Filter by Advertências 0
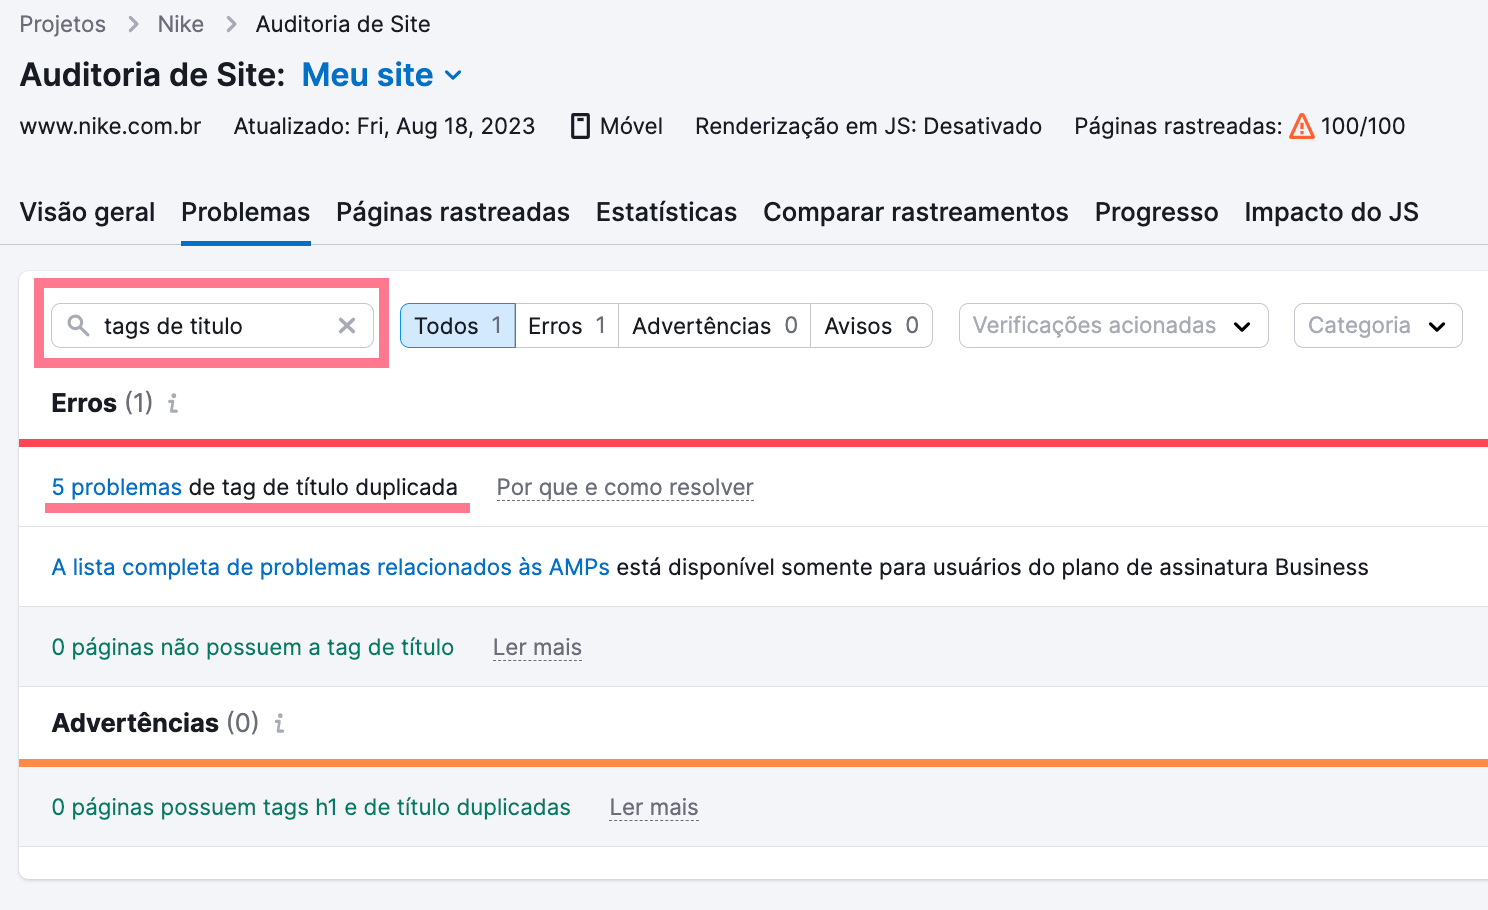The height and width of the screenshot is (910, 1488). [714, 326]
